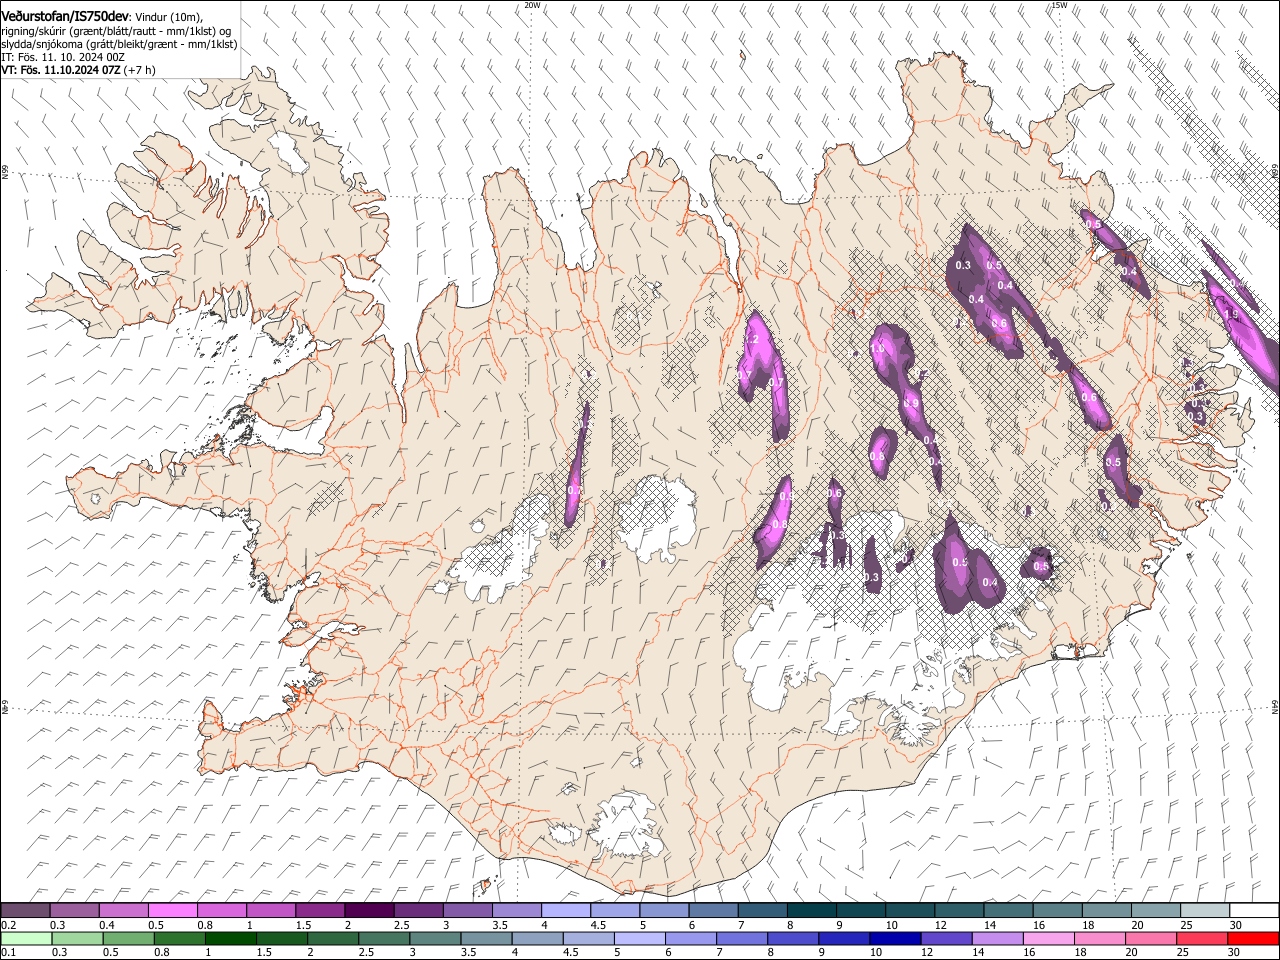
Task: Click the palest green 0.1–0.3 swatch in lower legend
Action: click(x=25, y=938)
